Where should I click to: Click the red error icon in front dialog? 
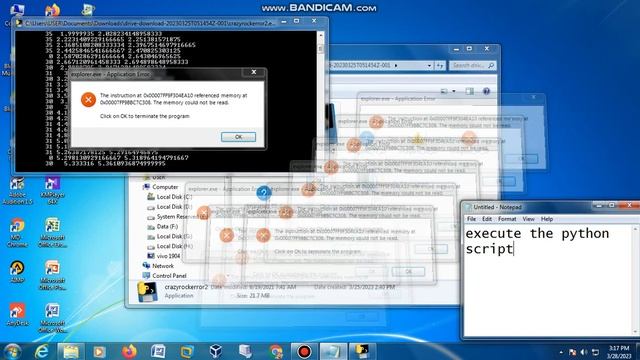[88, 99]
